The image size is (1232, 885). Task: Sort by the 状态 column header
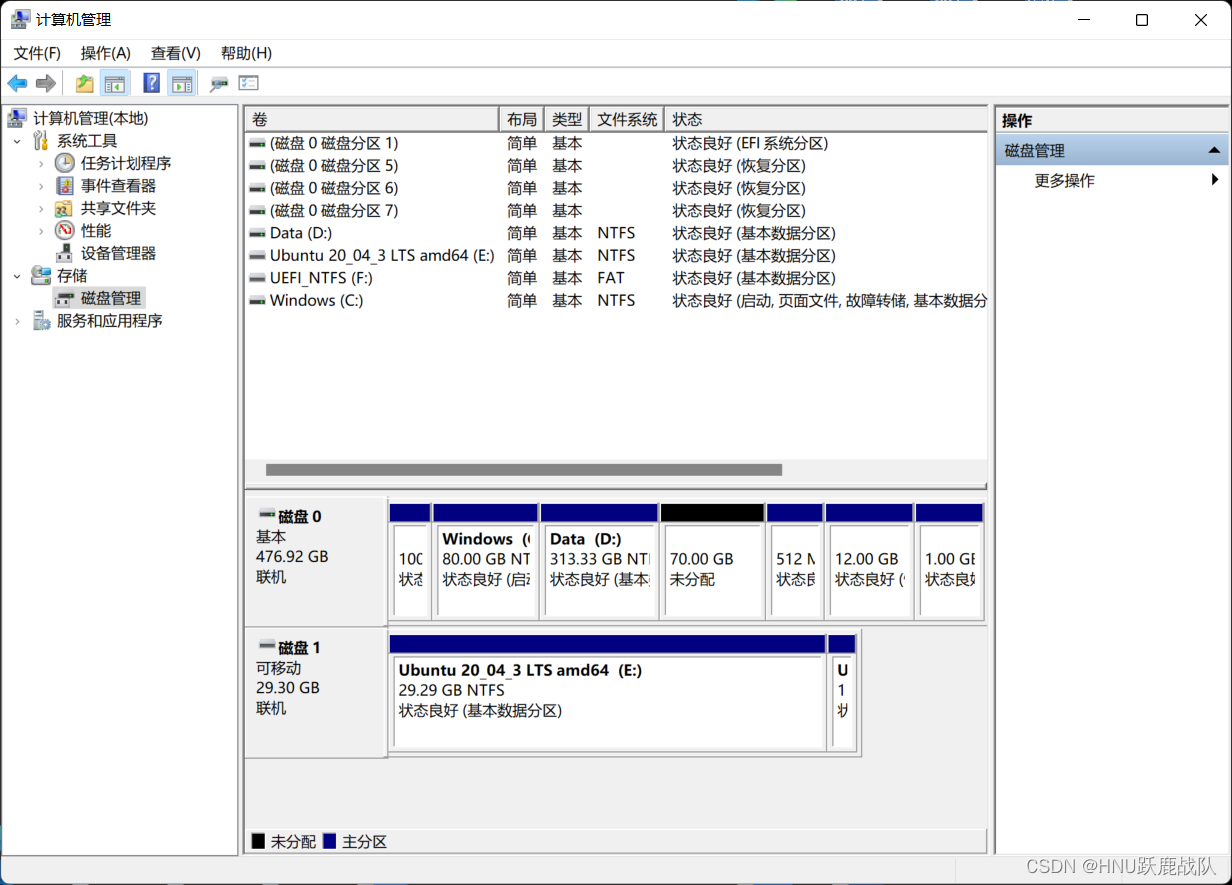(x=826, y=119)
